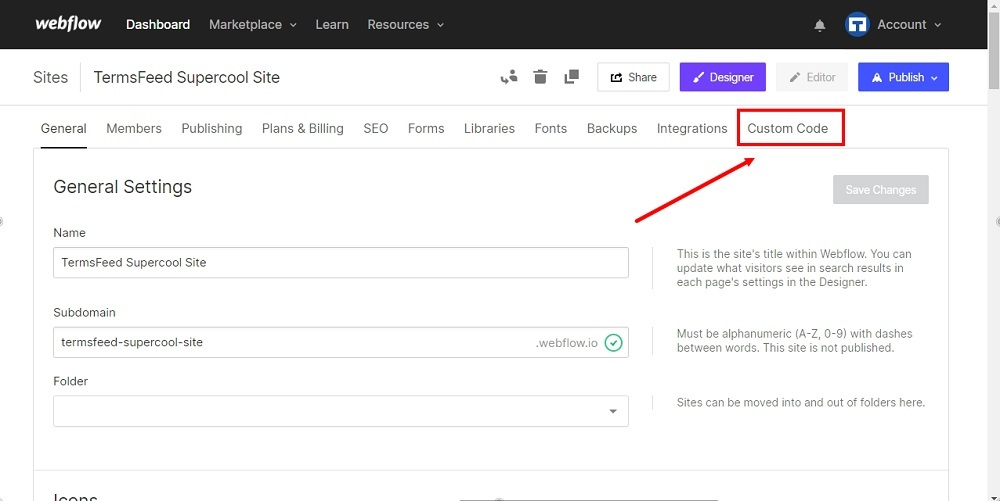
Task: Open the Account dropdown
Action: click(x=909, y=24)
